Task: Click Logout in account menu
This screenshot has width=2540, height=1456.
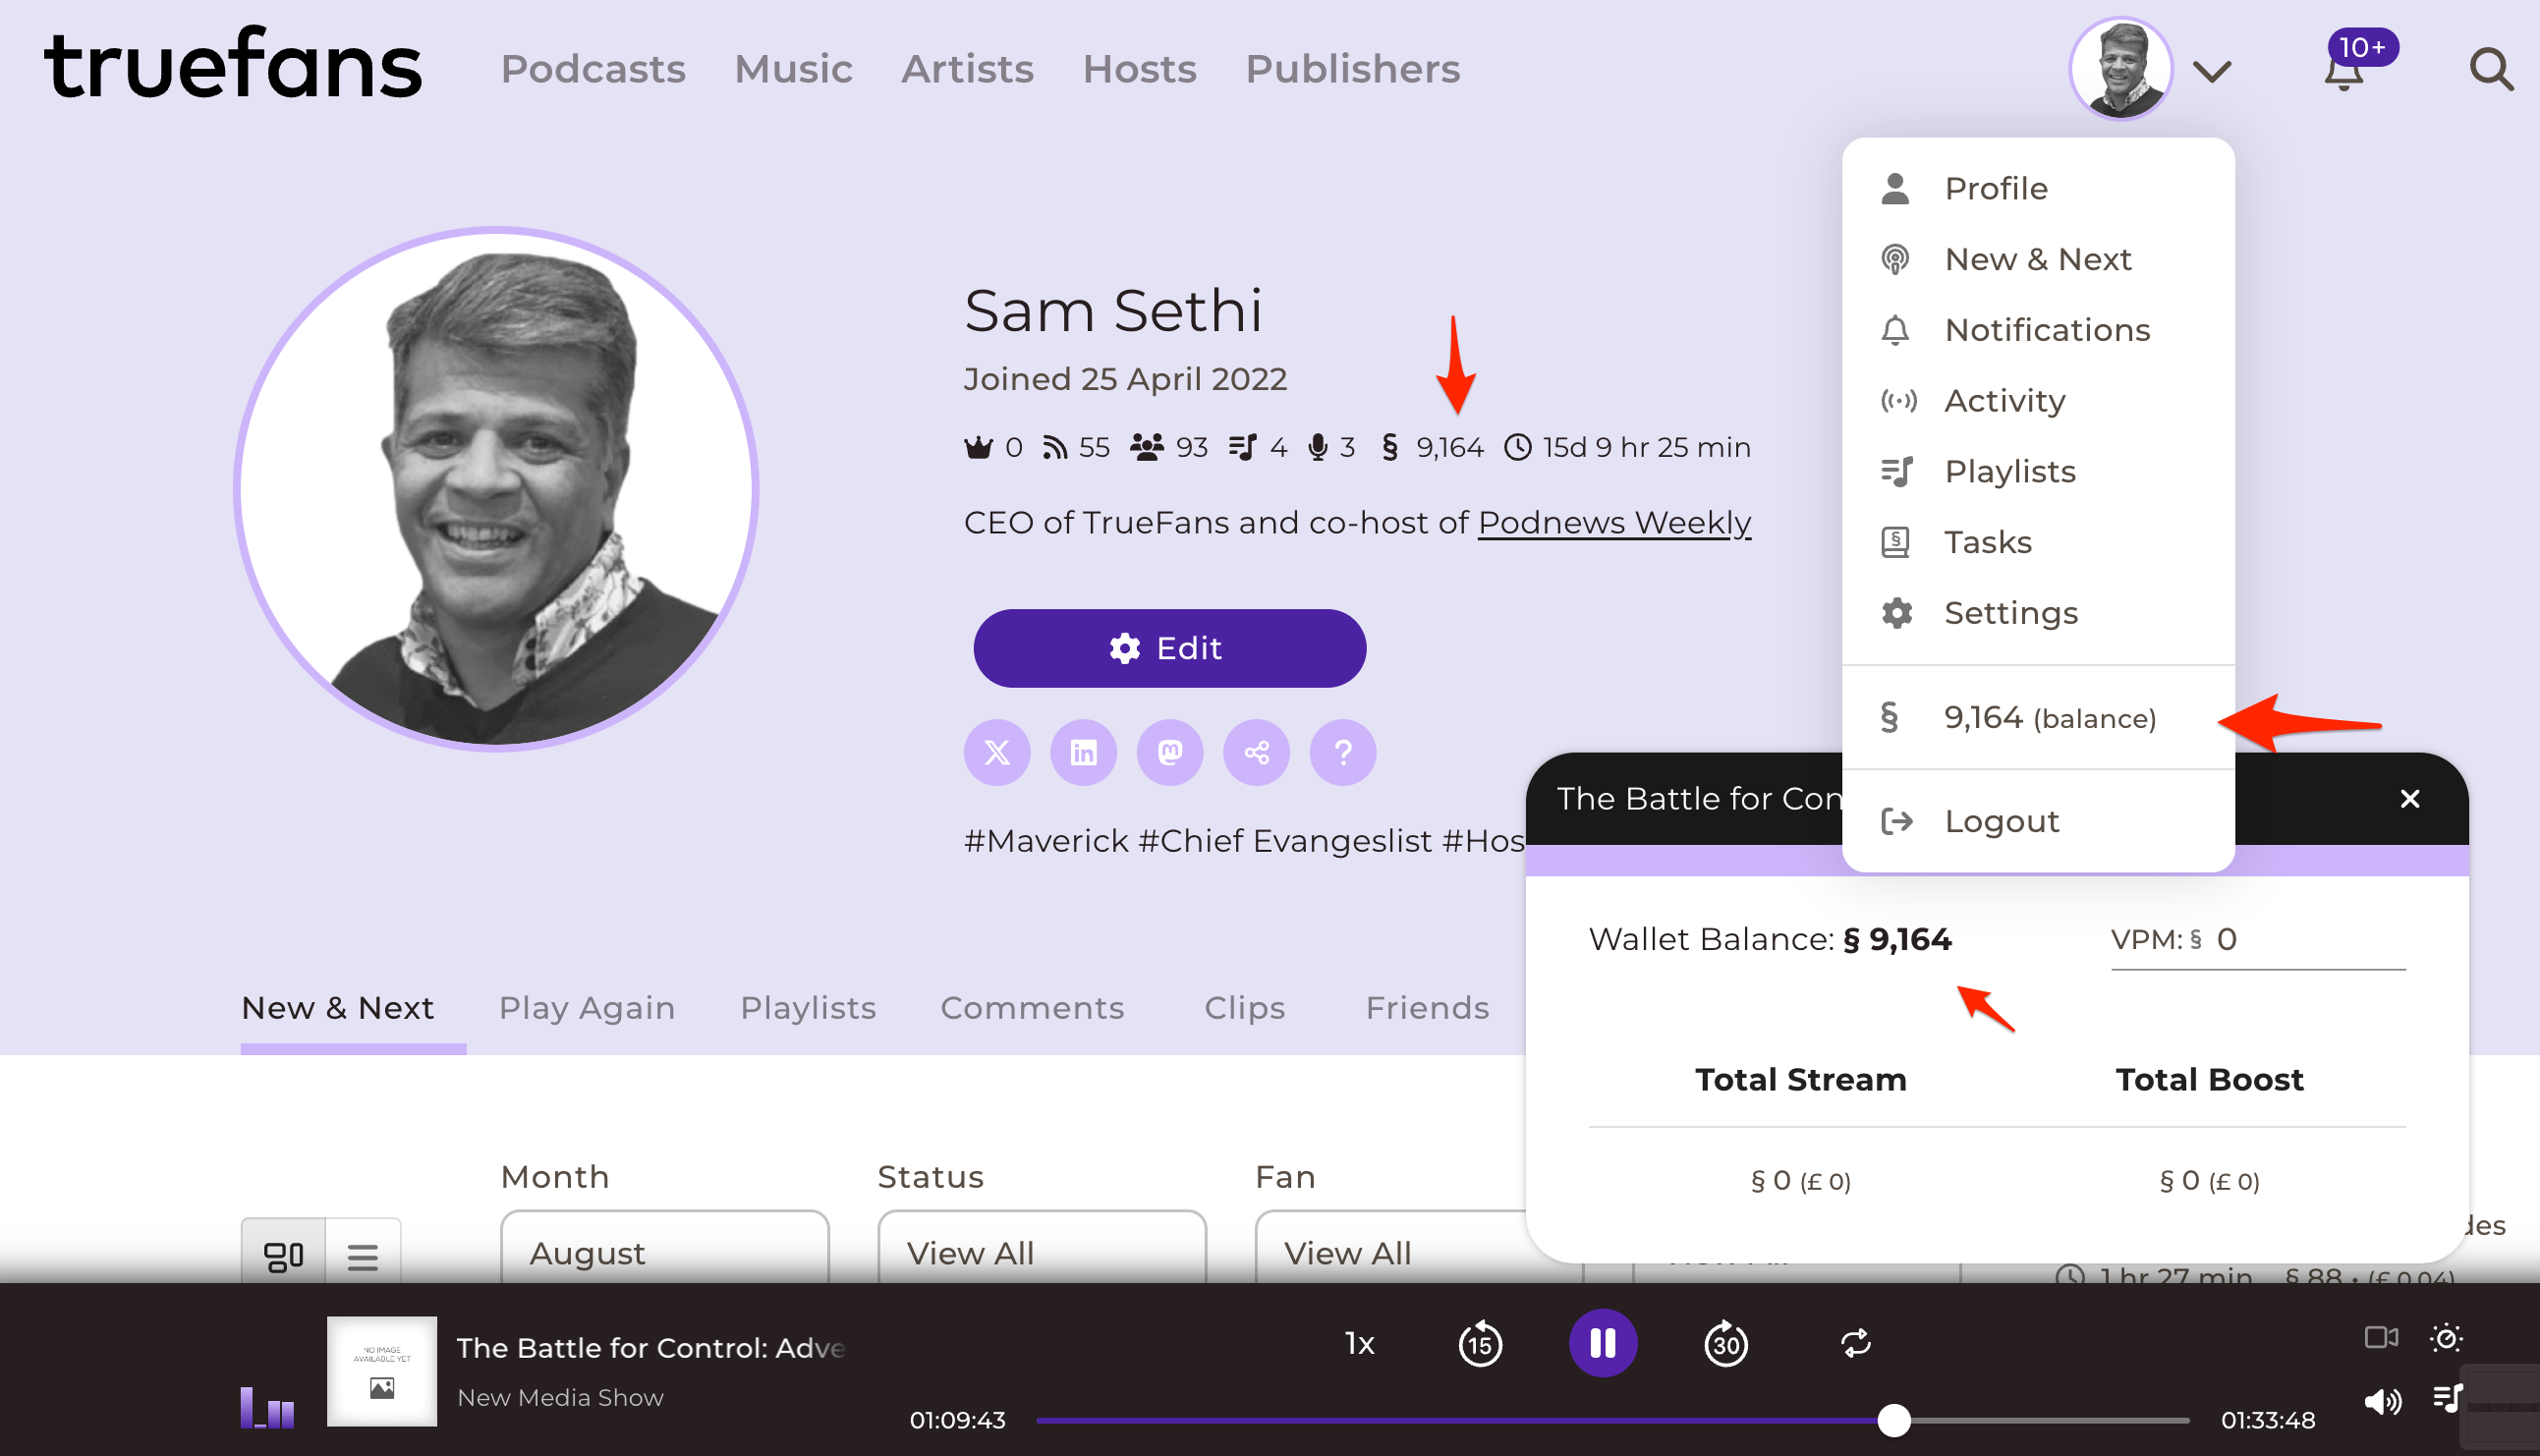Action: pyautogui.click(x=2038, y=822)
